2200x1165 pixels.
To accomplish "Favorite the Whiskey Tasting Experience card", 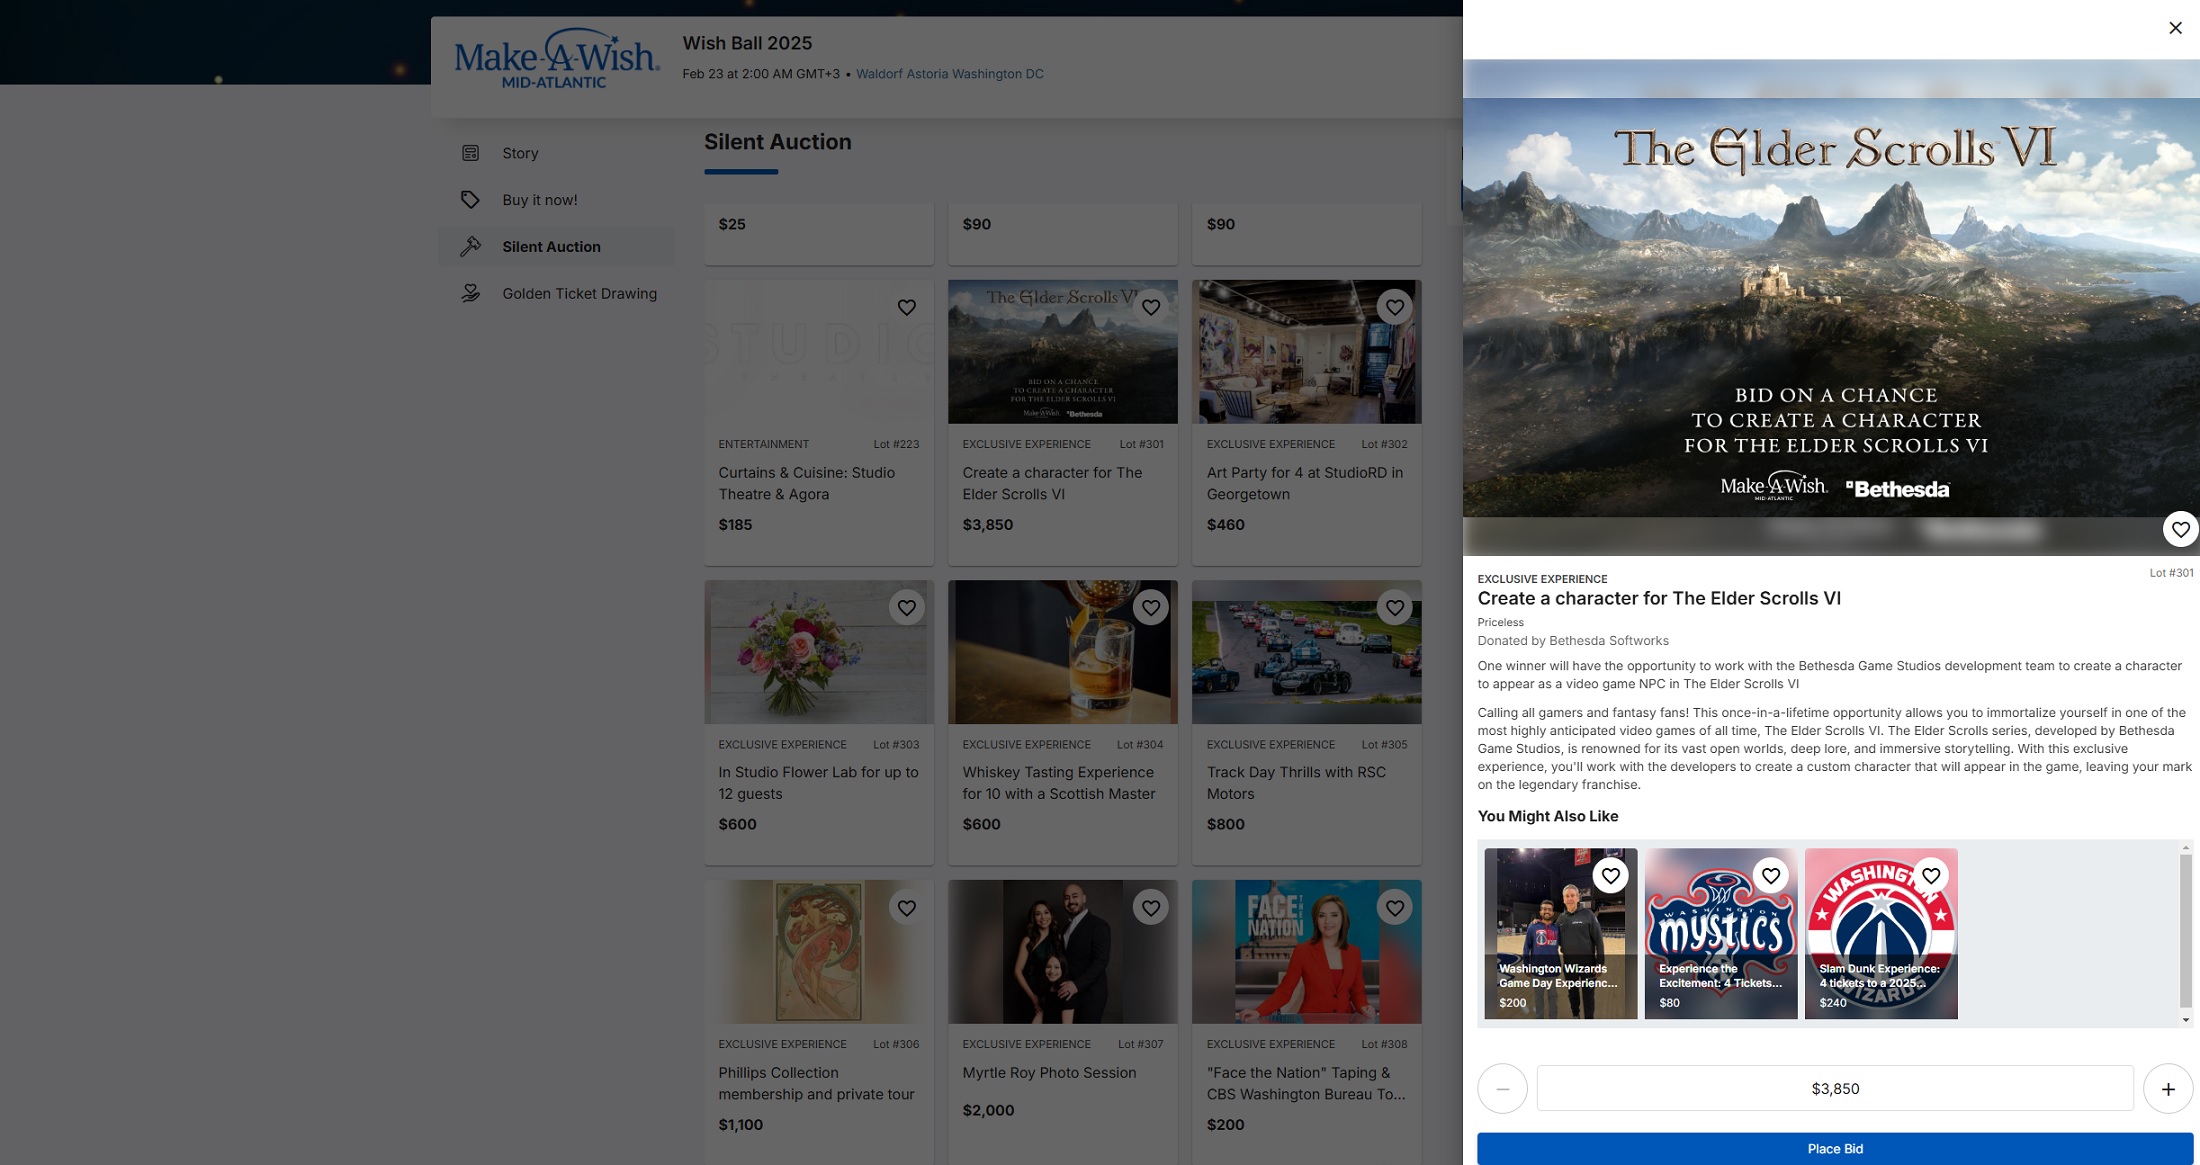I will pos(1150,608).
